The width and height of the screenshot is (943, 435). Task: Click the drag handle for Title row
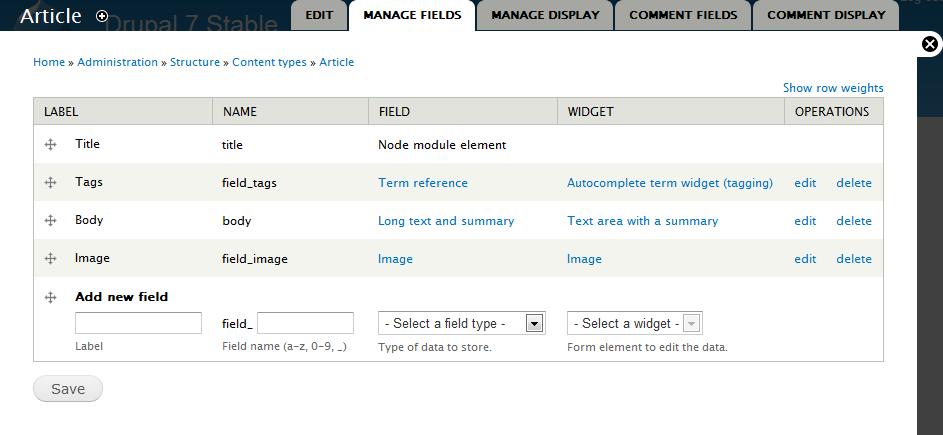coord(51,144)
